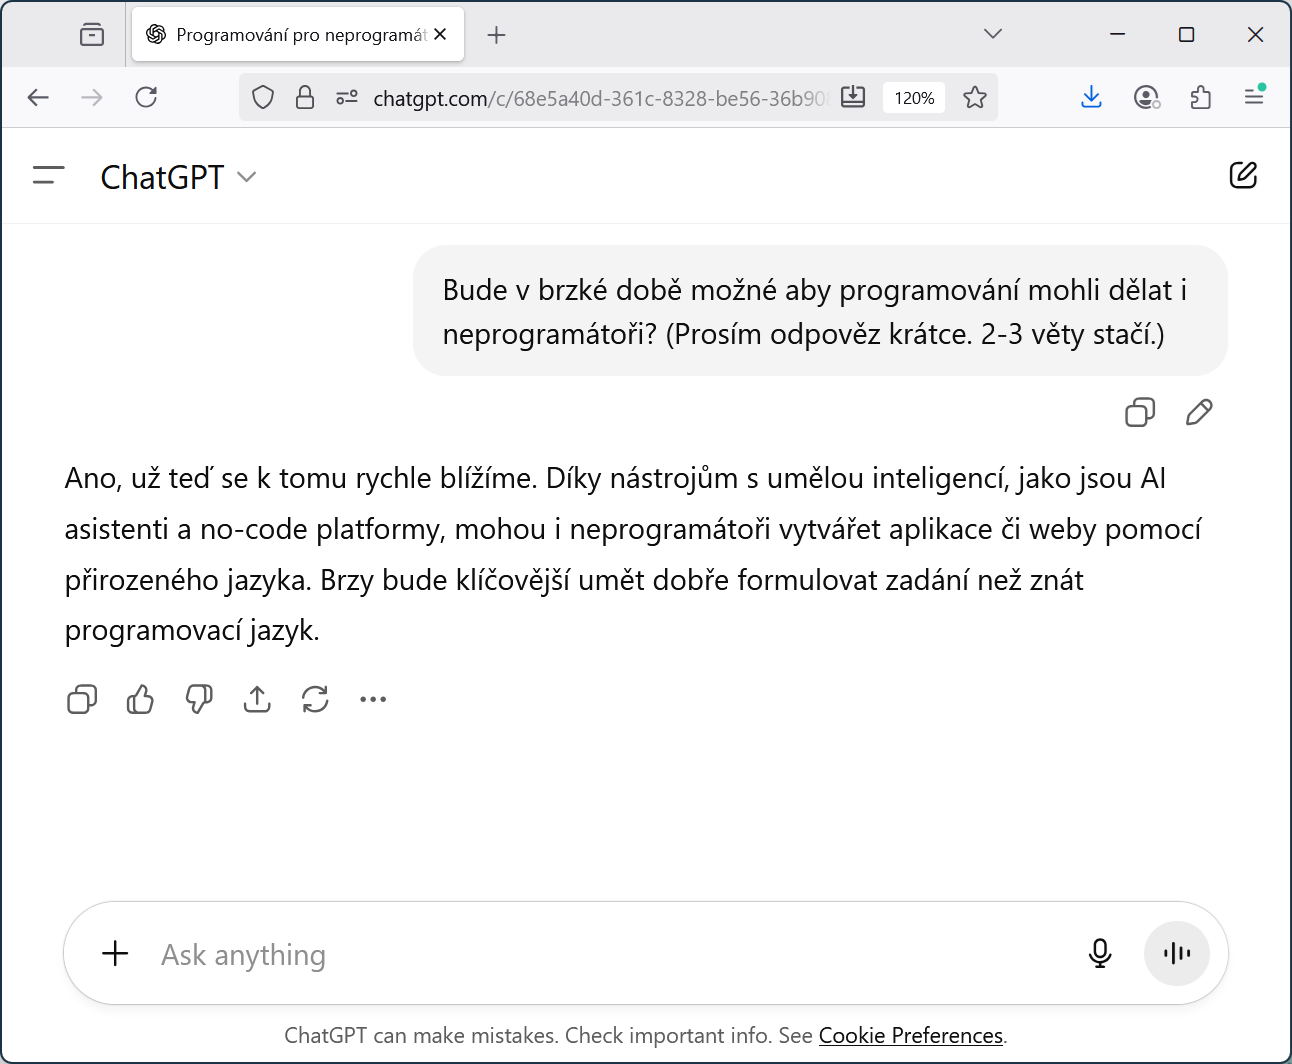Launch voice mode with waveform button
This screenshot has height=1064, width=1292.
point(1177,953)
